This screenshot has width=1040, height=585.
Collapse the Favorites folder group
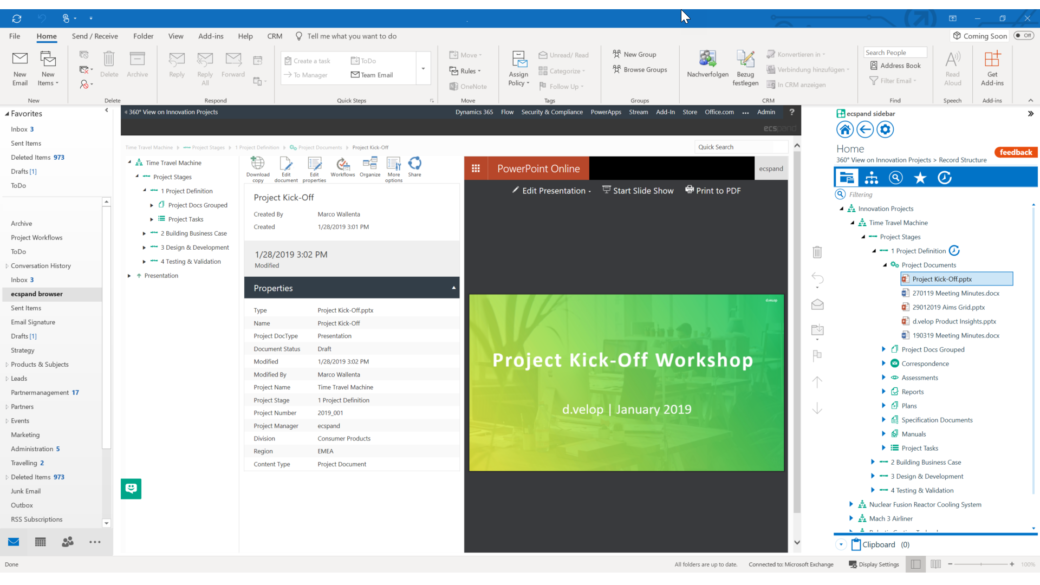point(7,114)
